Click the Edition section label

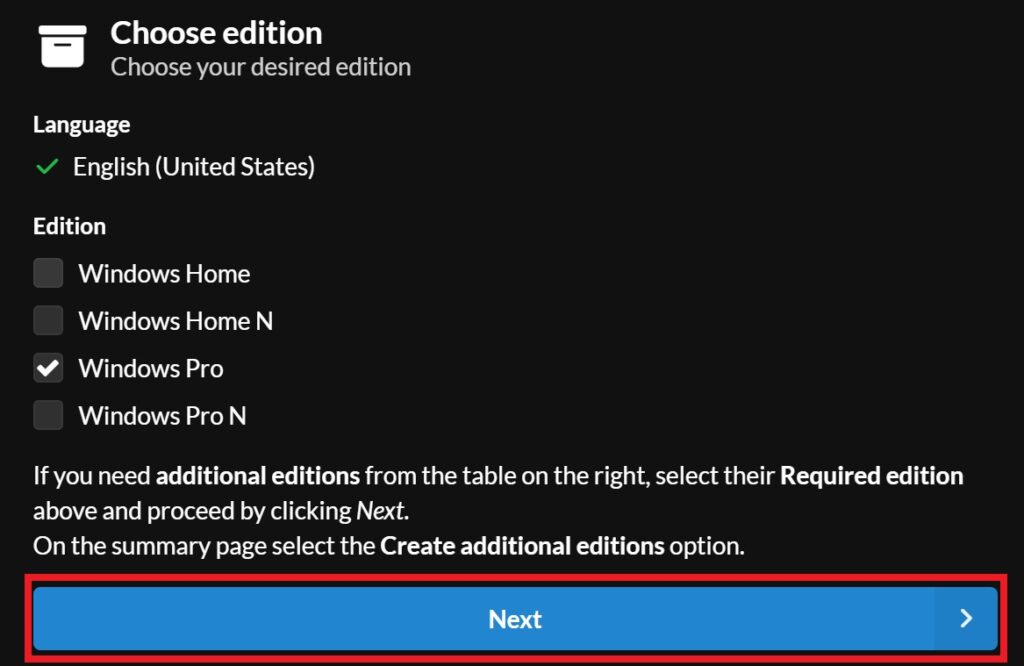[x=69, y=227]
